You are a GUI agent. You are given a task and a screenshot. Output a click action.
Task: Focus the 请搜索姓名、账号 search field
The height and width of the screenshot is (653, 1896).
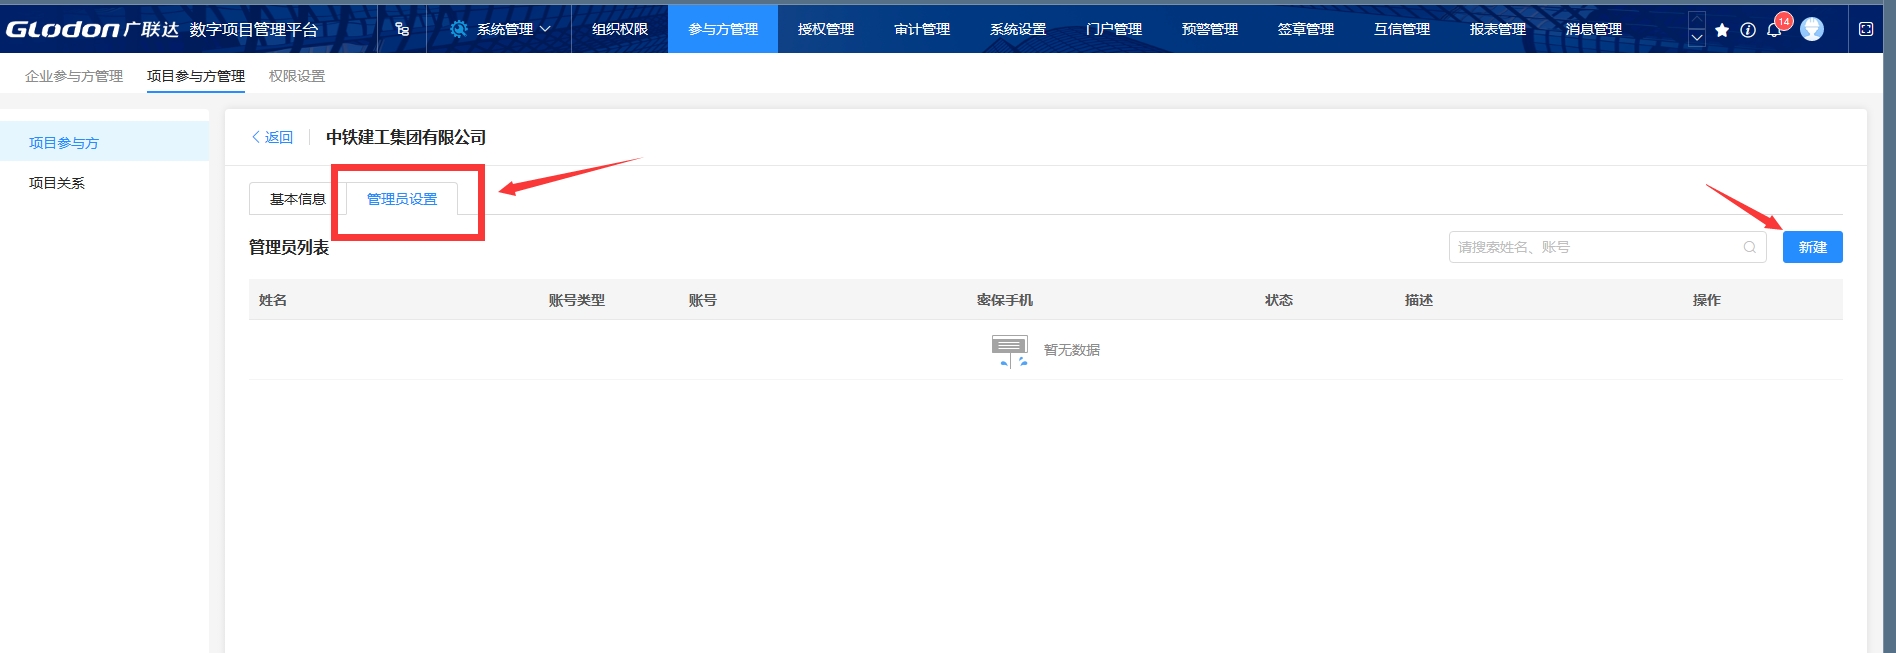pyautogui.click(x=1608, y=247)
